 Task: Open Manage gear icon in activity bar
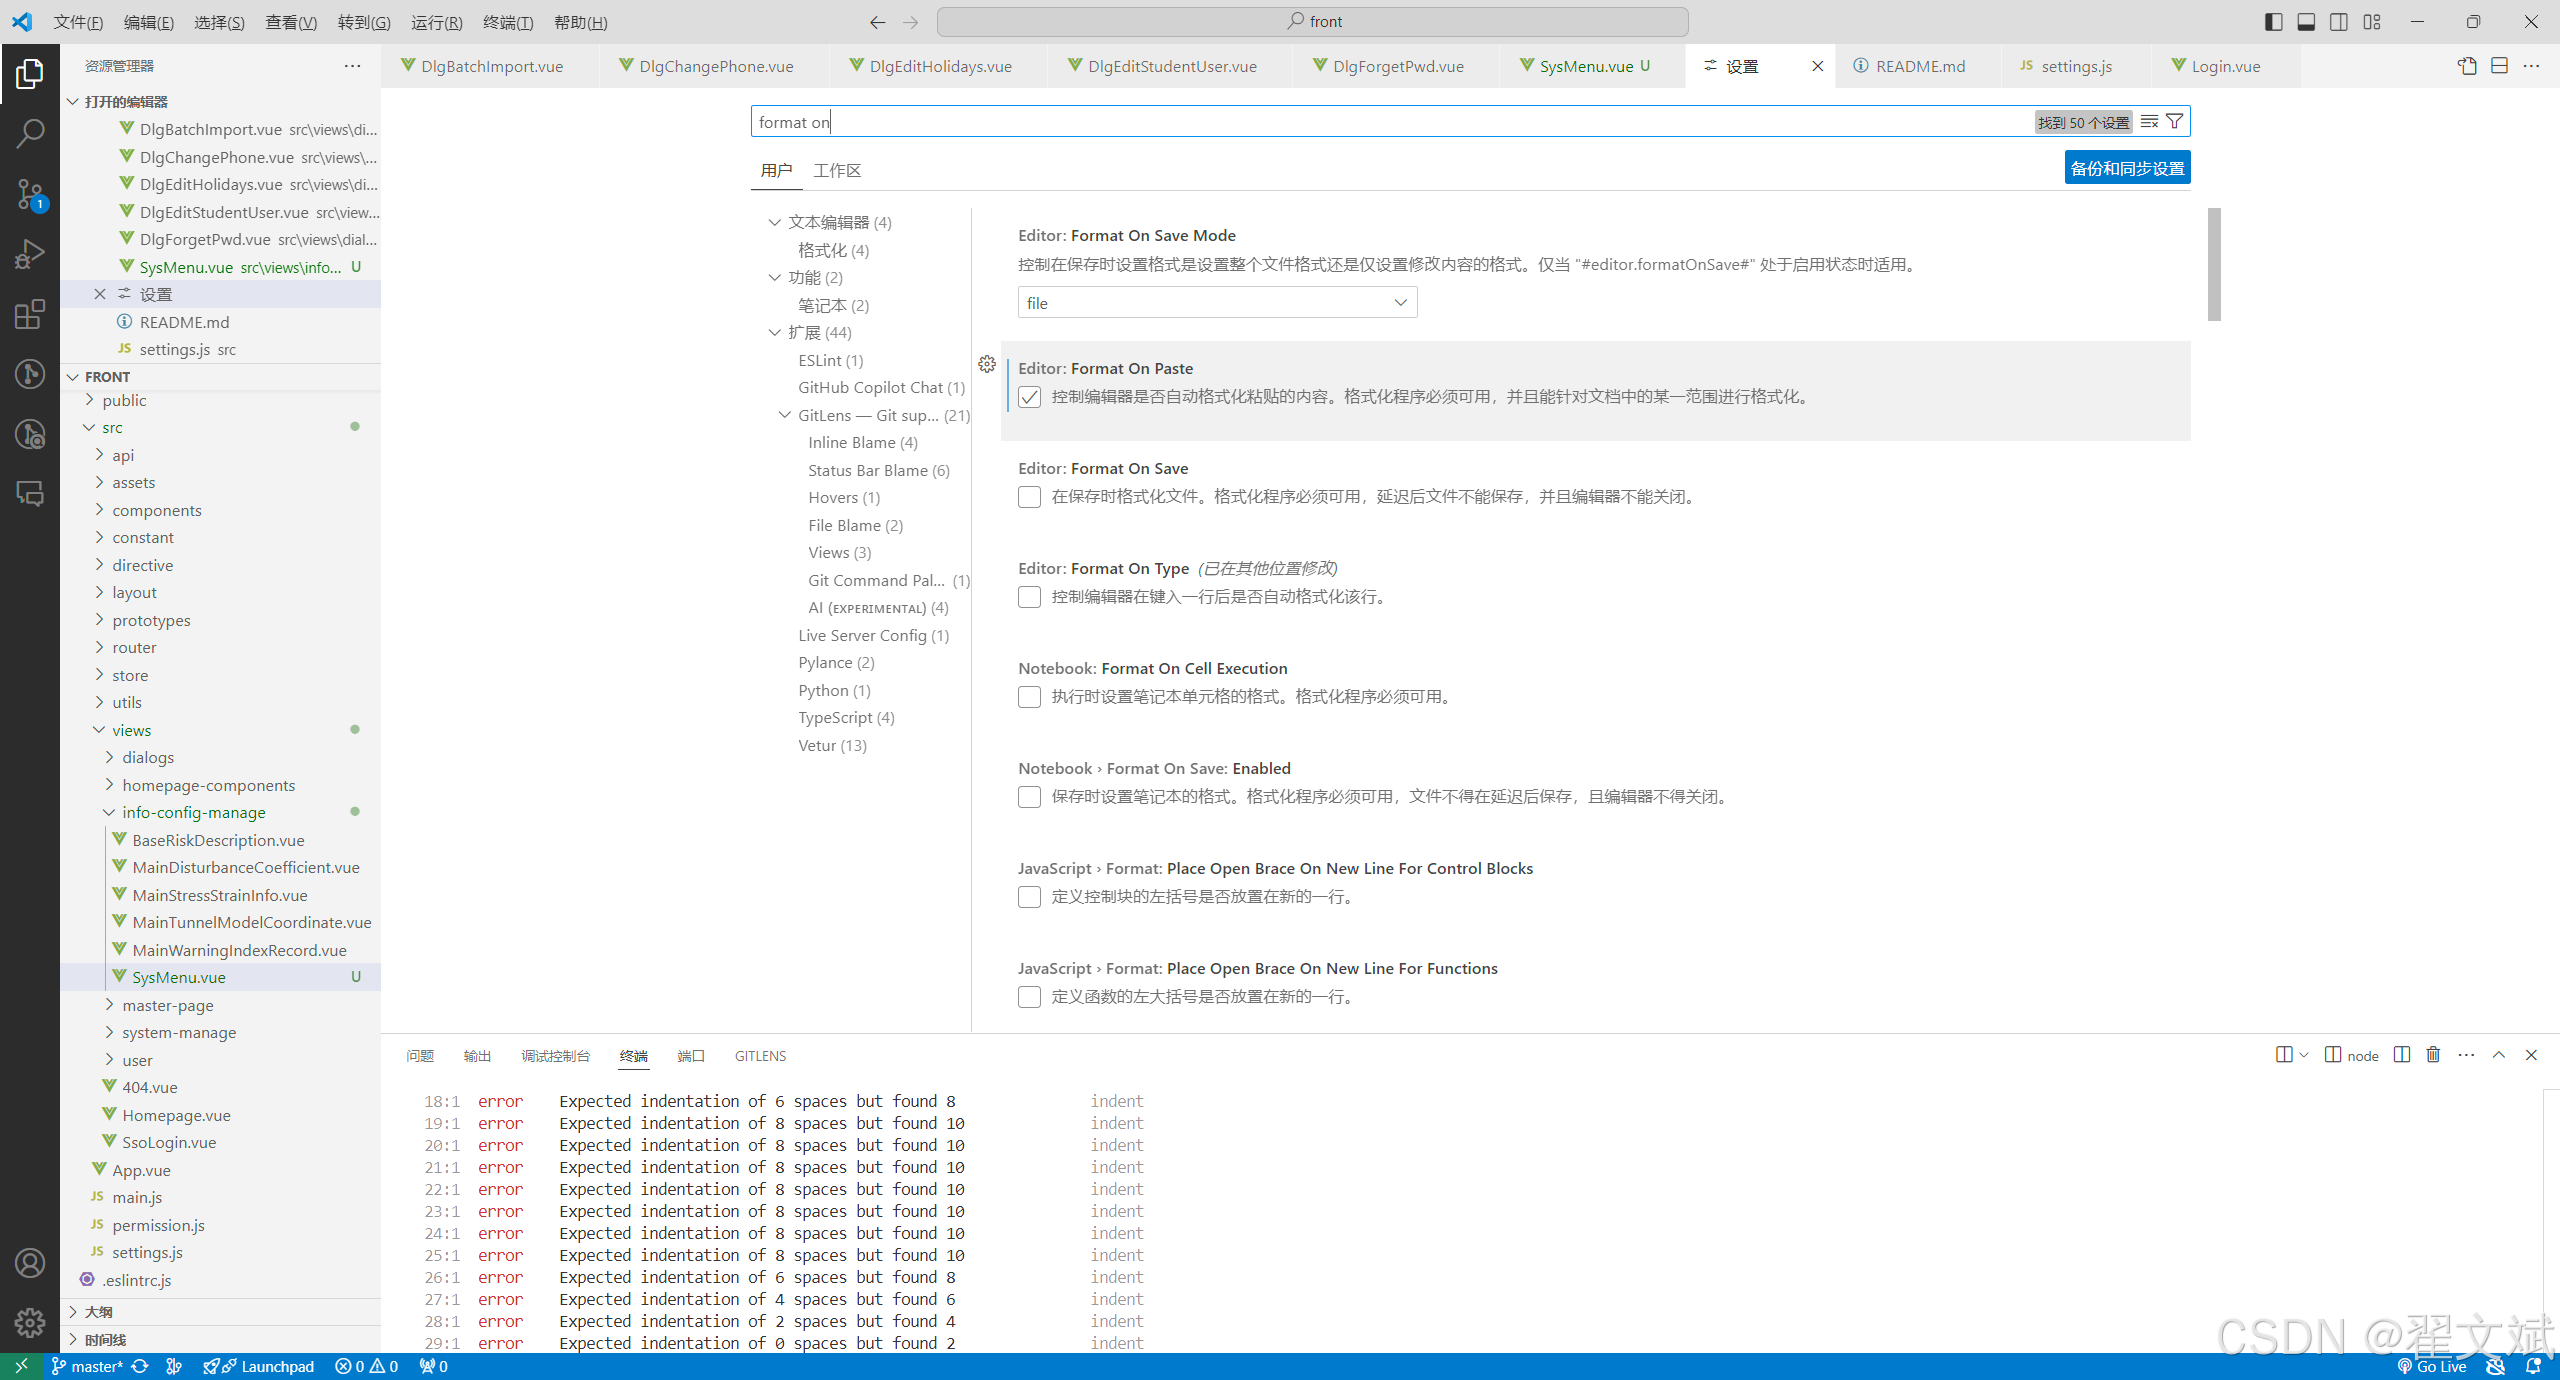[x=30, y=1322]
